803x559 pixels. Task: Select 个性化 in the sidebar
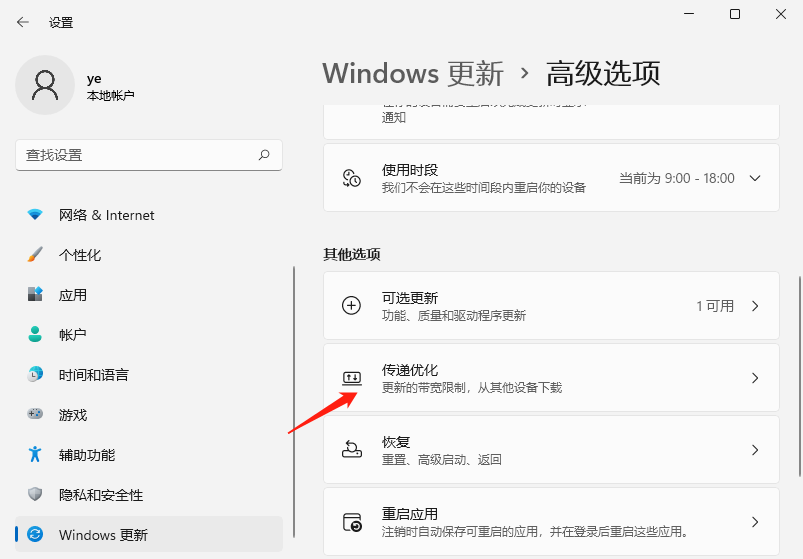coord(80,255)
